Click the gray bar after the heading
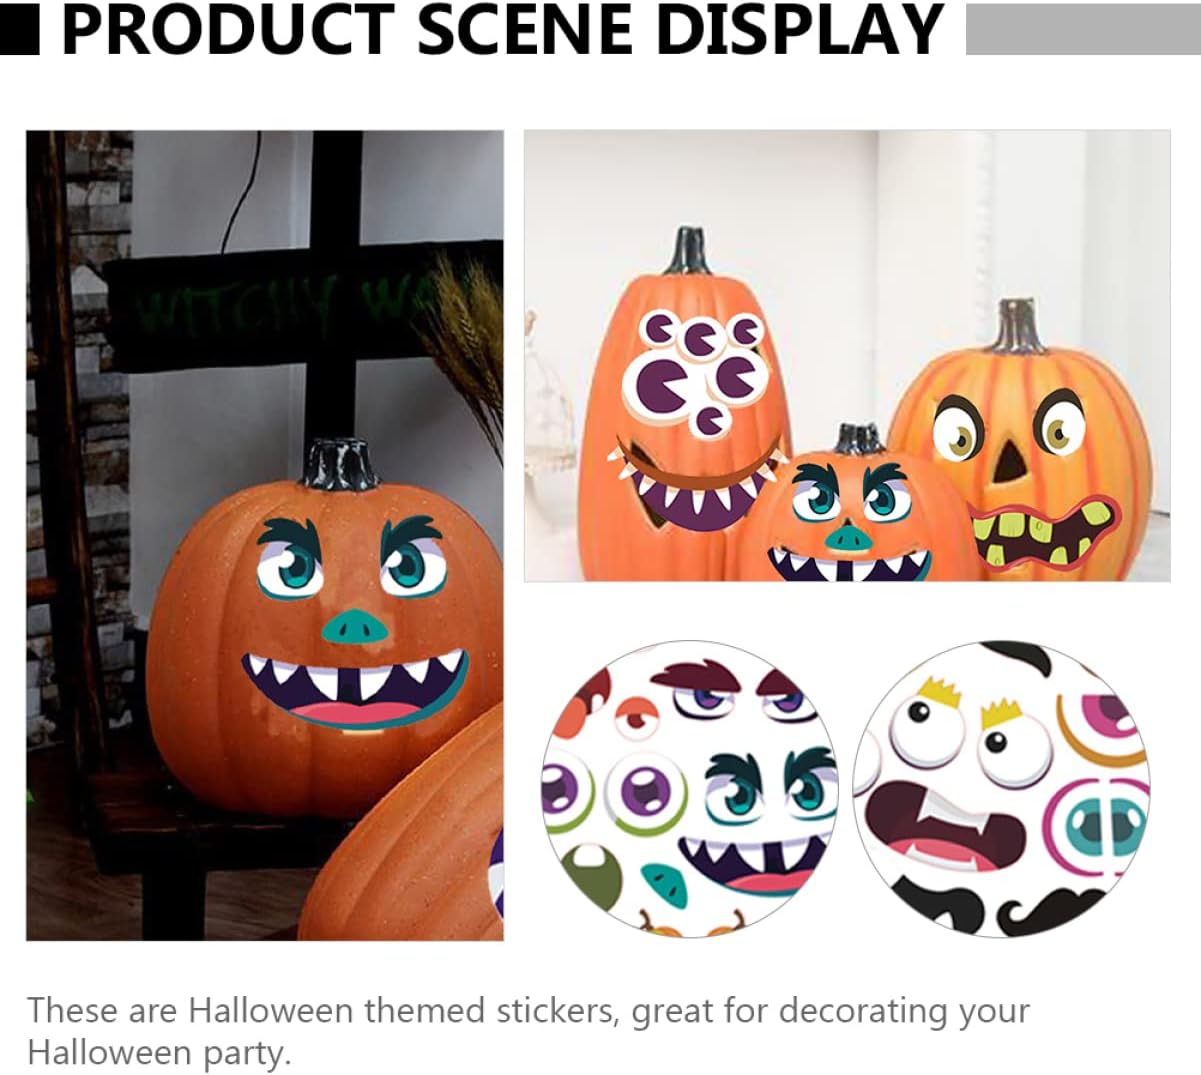1201x1075 pixels. (x=1083, y=29)
